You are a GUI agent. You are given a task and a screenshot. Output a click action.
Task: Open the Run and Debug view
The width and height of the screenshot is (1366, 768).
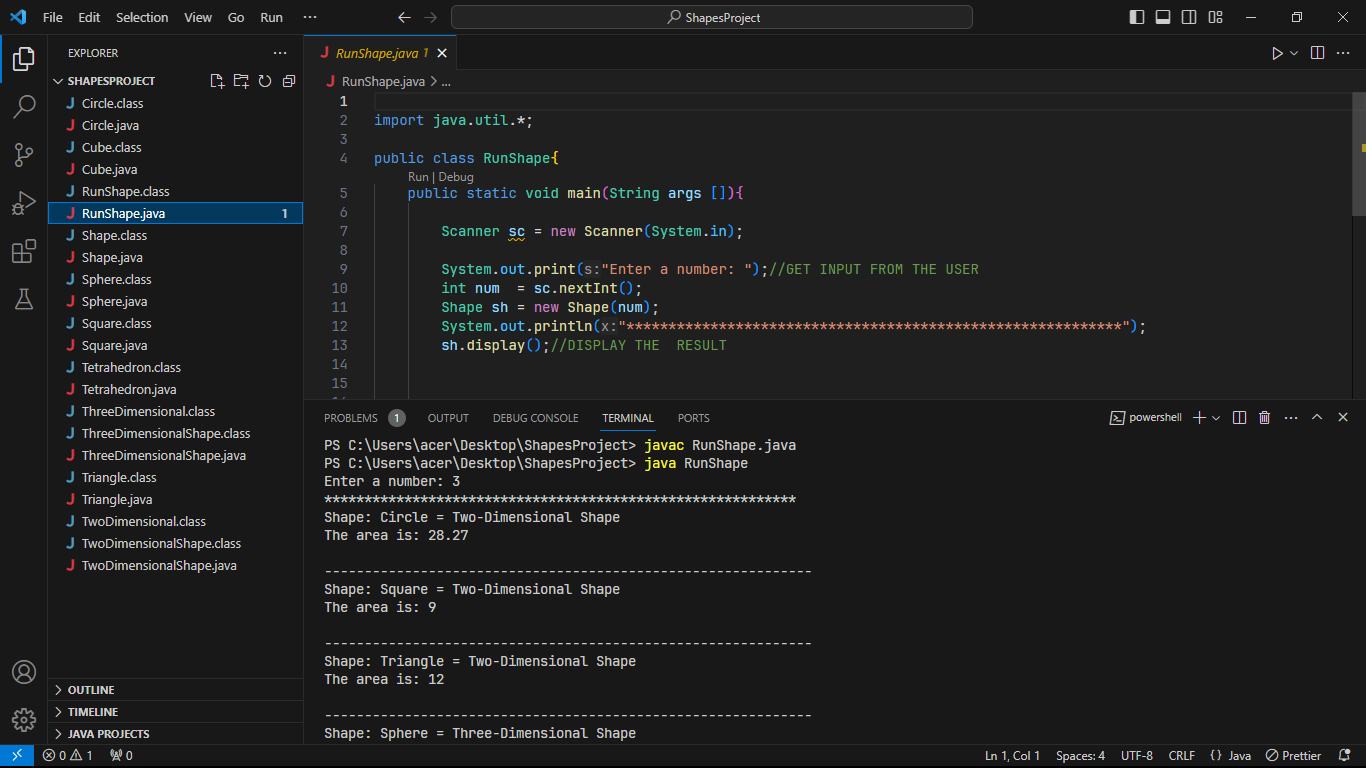[x=24, y=203]
